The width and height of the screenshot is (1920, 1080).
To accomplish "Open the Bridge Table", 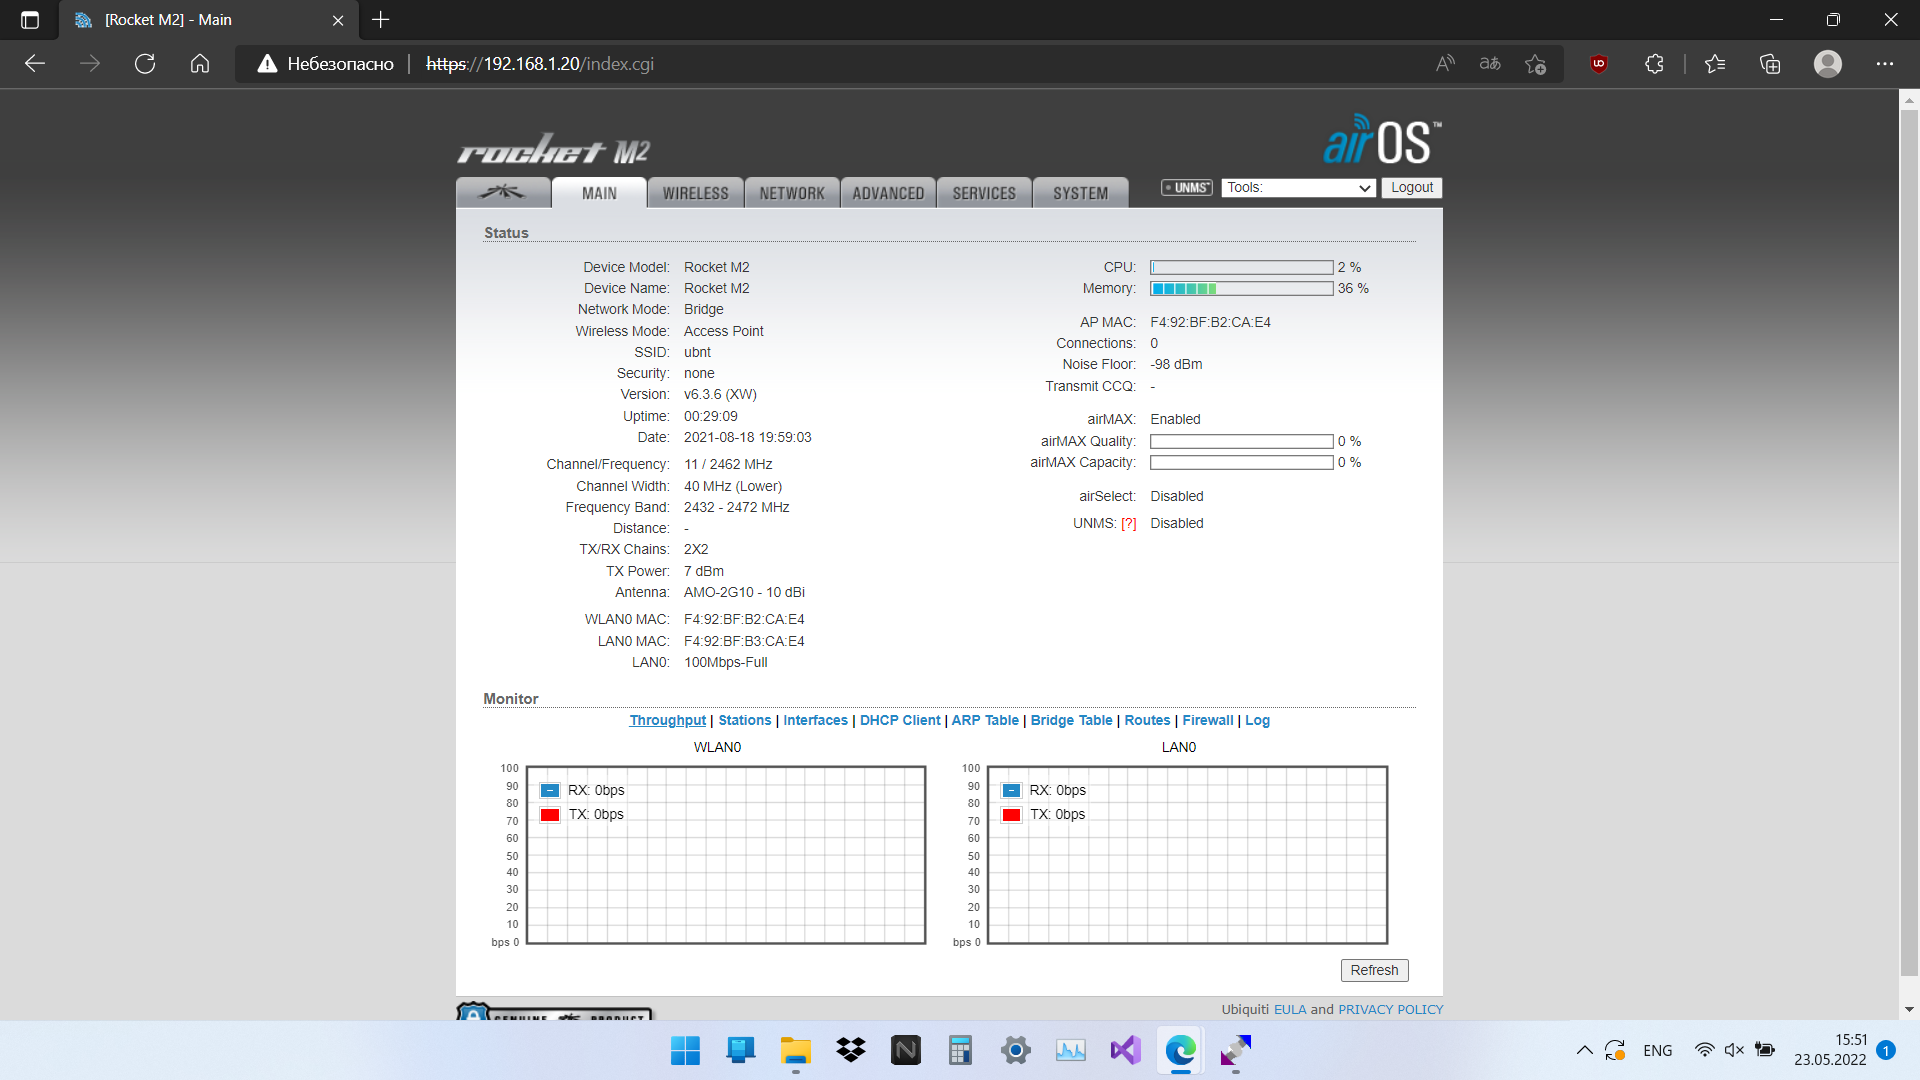I will pyautogui.click(x=1071, y=720).
